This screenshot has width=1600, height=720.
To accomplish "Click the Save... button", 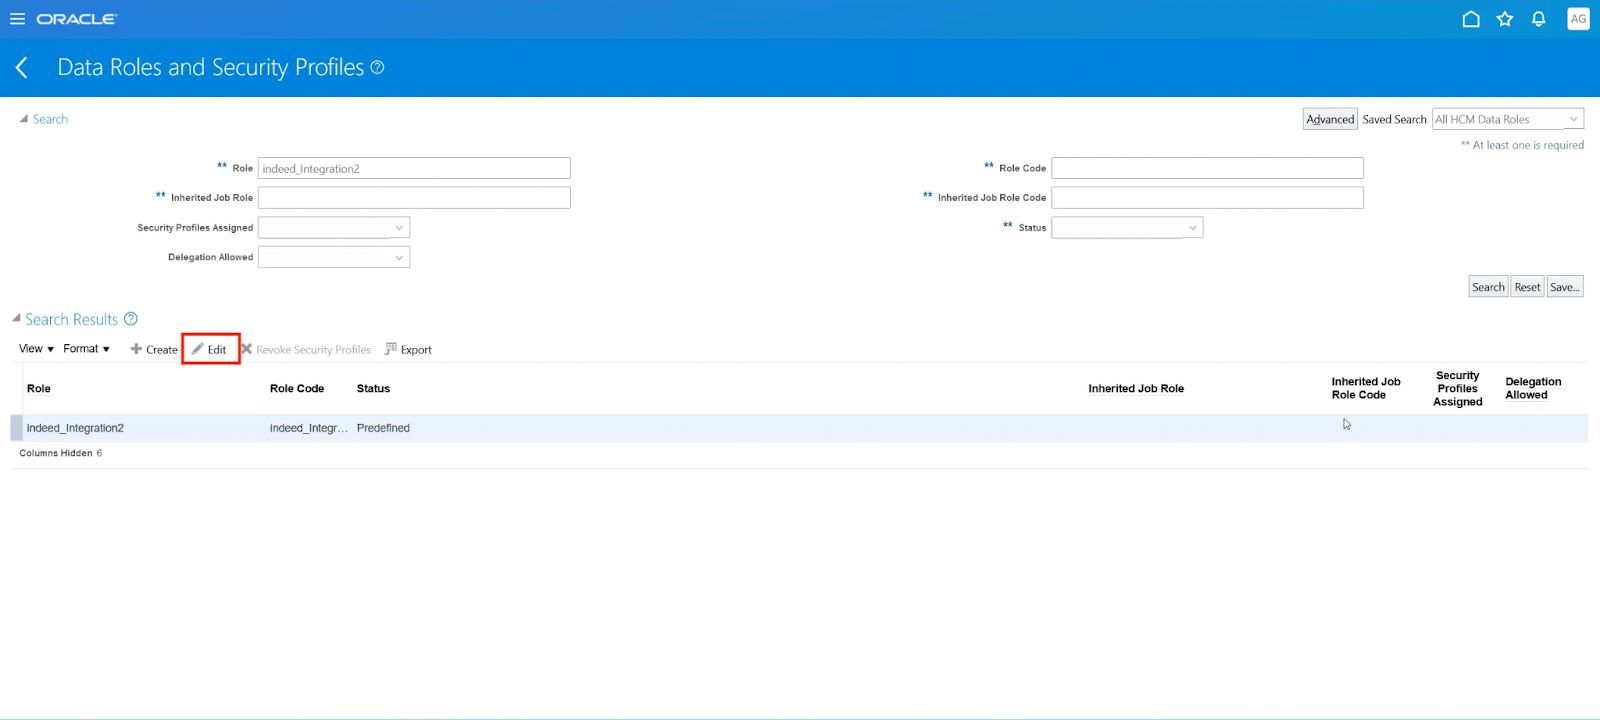I will 1565,287.
